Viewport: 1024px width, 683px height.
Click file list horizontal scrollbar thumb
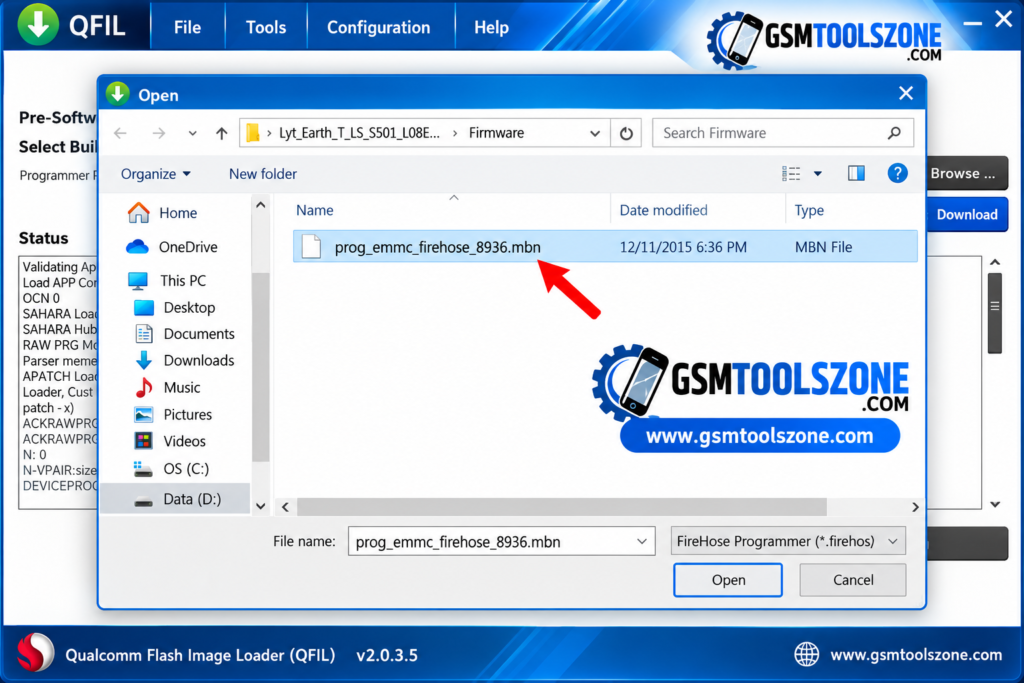(x=562, y=507)
